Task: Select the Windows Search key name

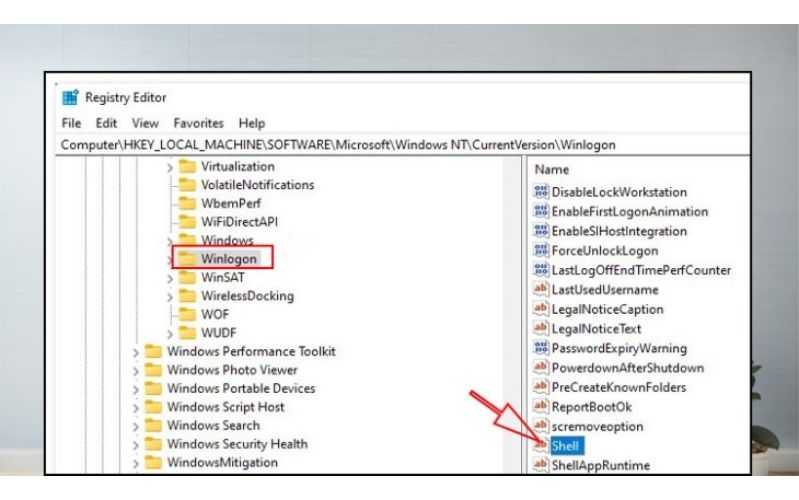Action: tap(214, 426)
